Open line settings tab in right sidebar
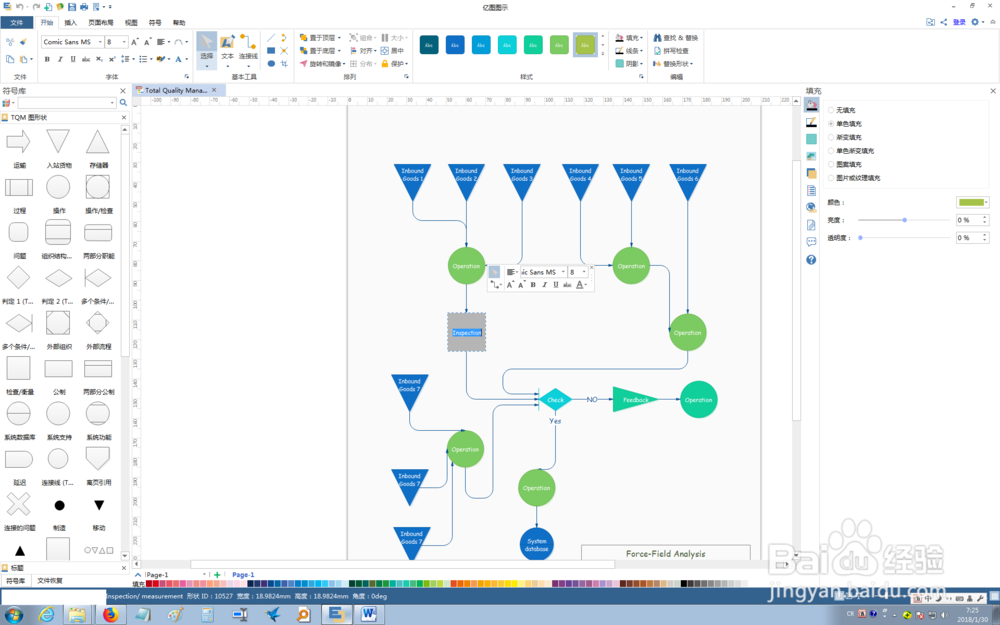1000x625 pixels. click(x=811, y=122)
